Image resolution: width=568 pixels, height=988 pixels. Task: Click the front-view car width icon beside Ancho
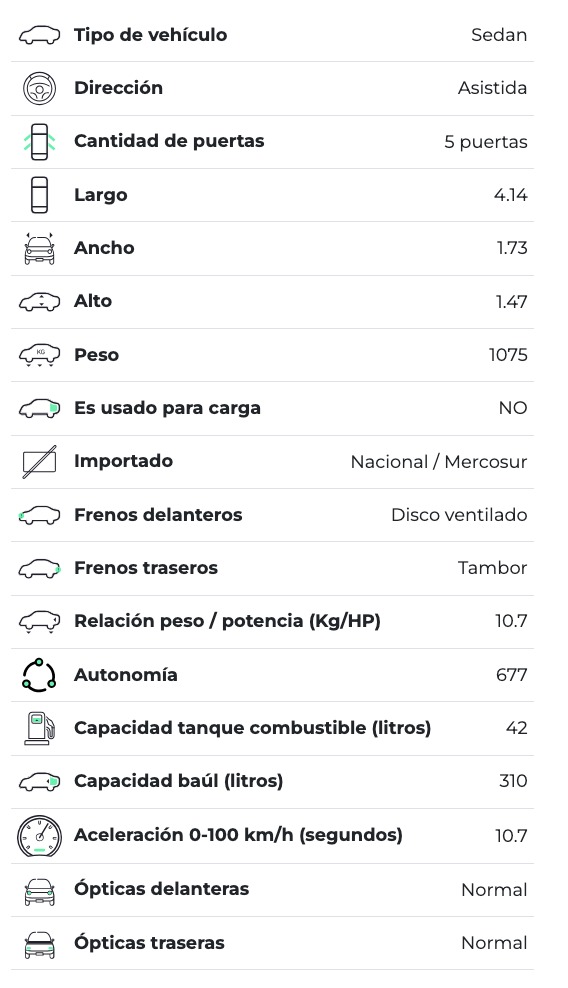point(39,248)
